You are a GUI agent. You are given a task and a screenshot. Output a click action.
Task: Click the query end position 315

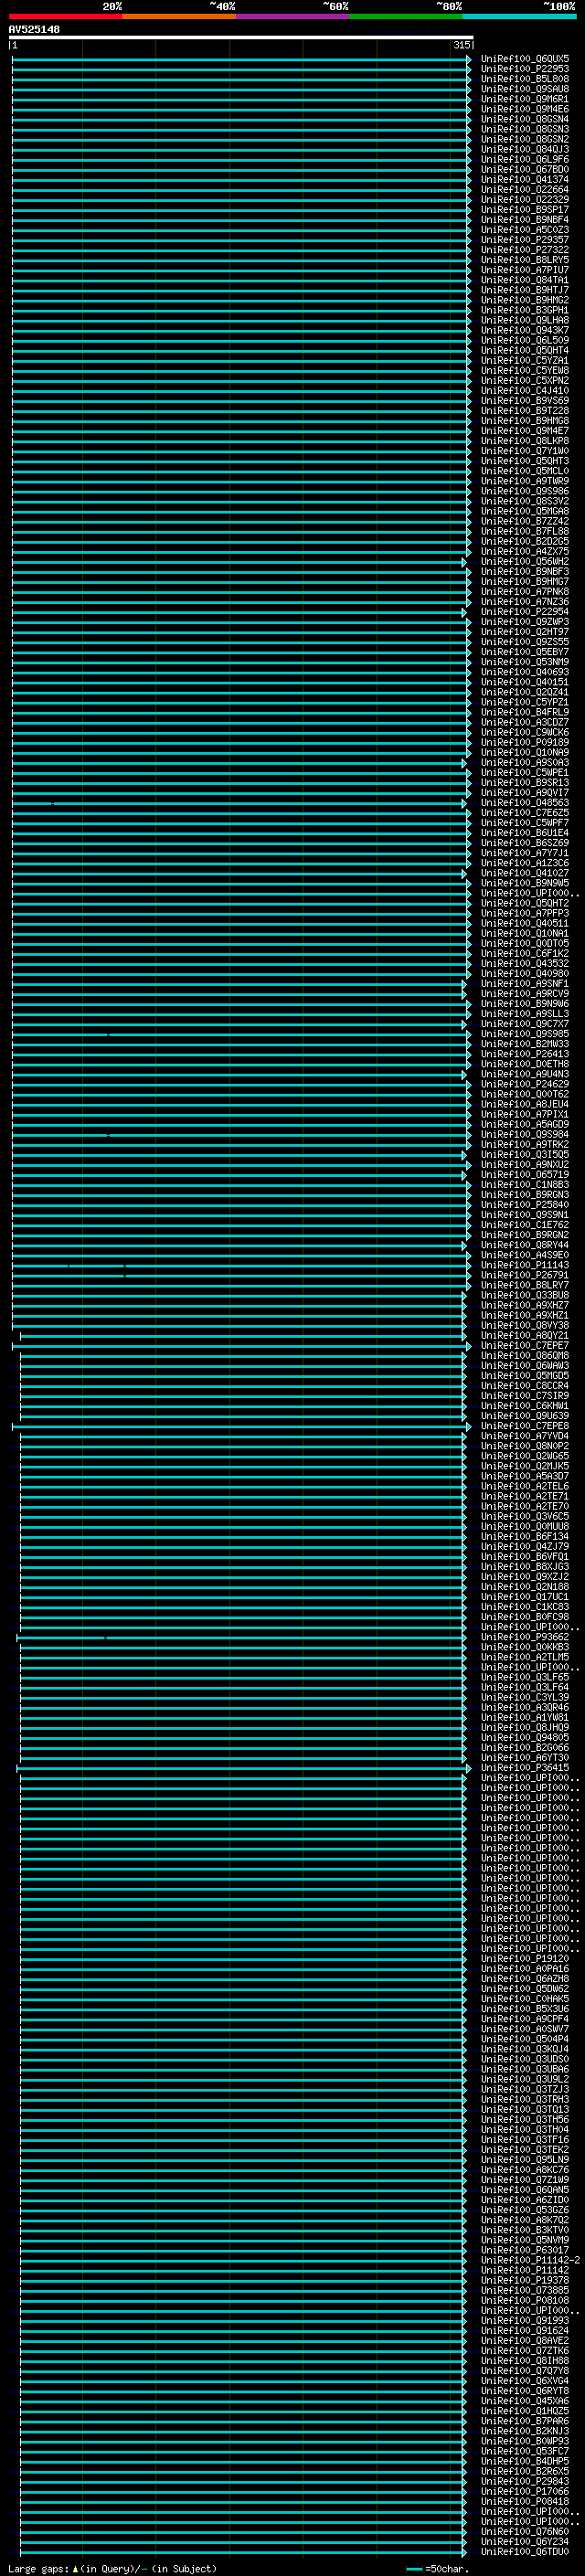(x=462, y=45)
